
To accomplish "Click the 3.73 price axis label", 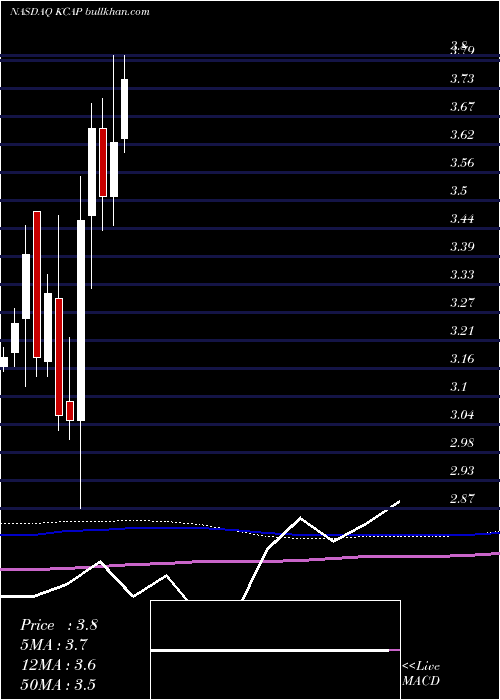I will 462,79.
